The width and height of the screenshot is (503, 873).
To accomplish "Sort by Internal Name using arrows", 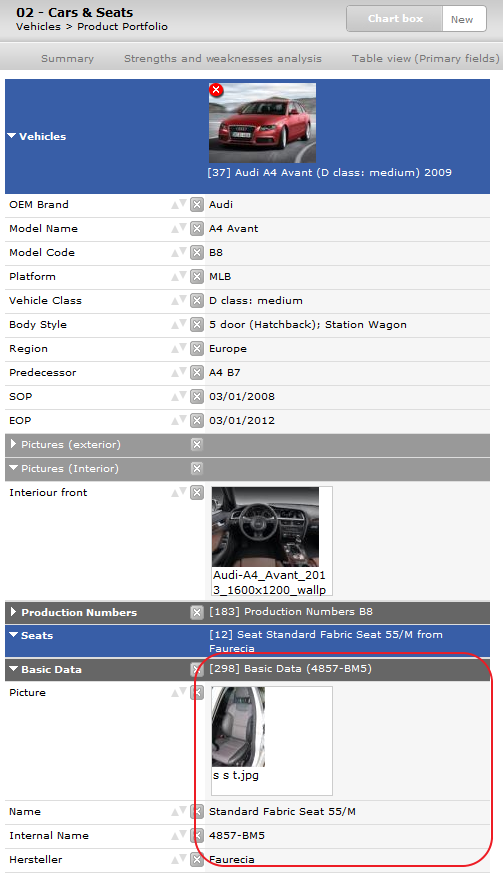I will (x=179, y=835).
